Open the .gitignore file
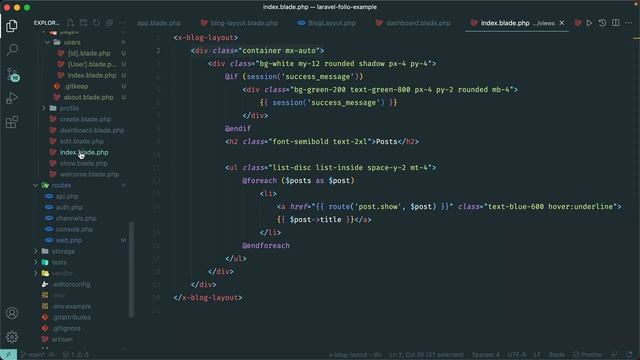Screen dimensions: 640x360 [x=67, y=329]
